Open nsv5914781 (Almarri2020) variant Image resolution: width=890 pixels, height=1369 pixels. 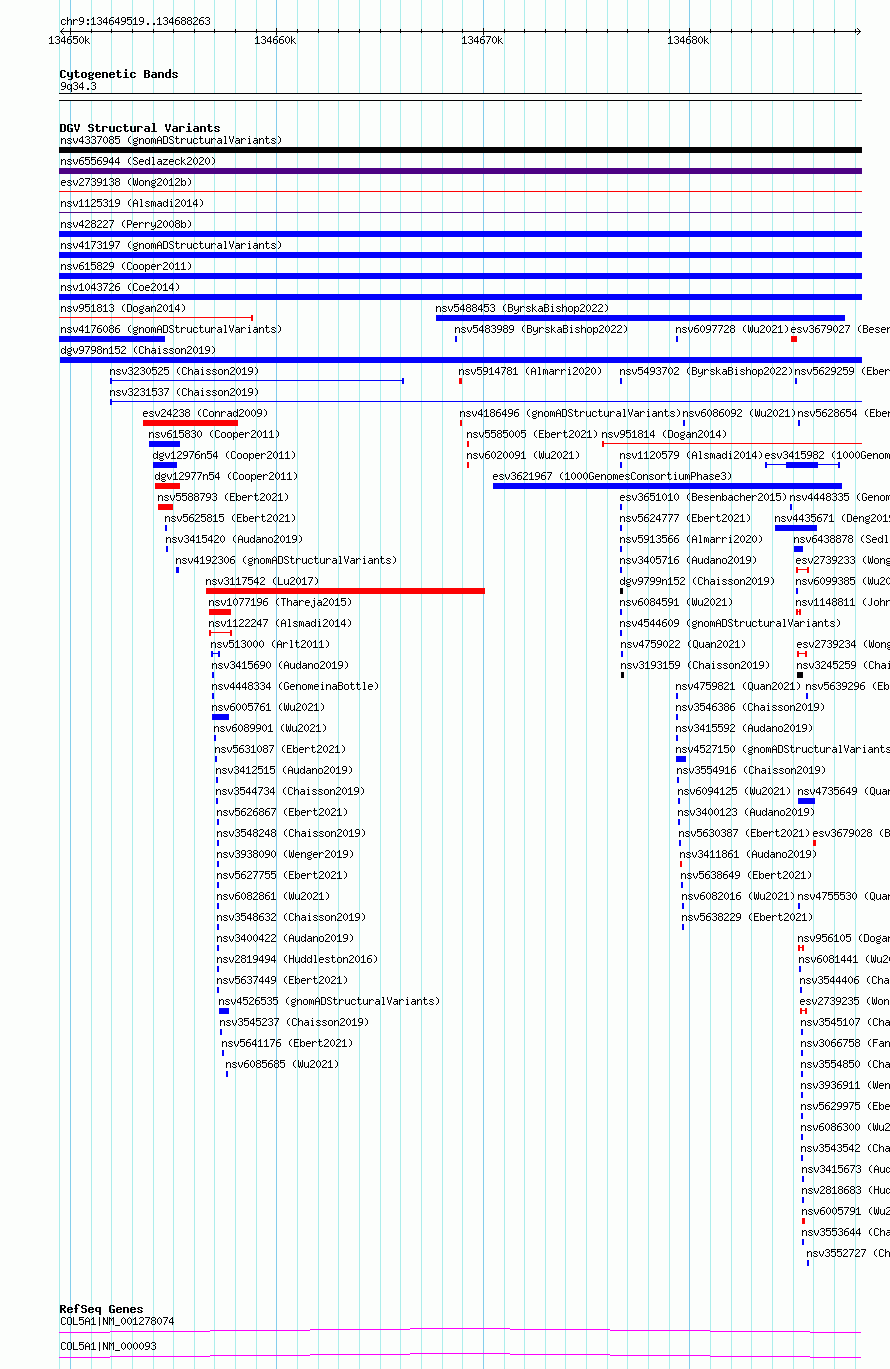(x=530, y=371)
